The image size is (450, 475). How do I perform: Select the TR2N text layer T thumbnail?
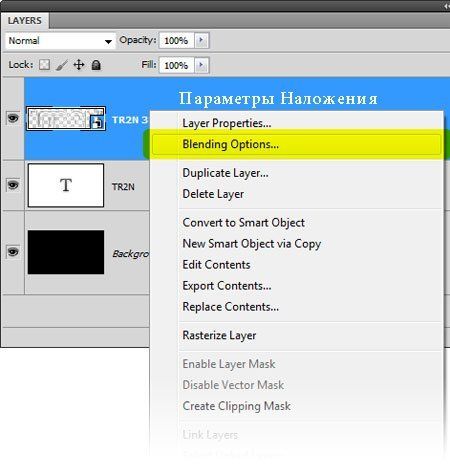coord(66,185)
